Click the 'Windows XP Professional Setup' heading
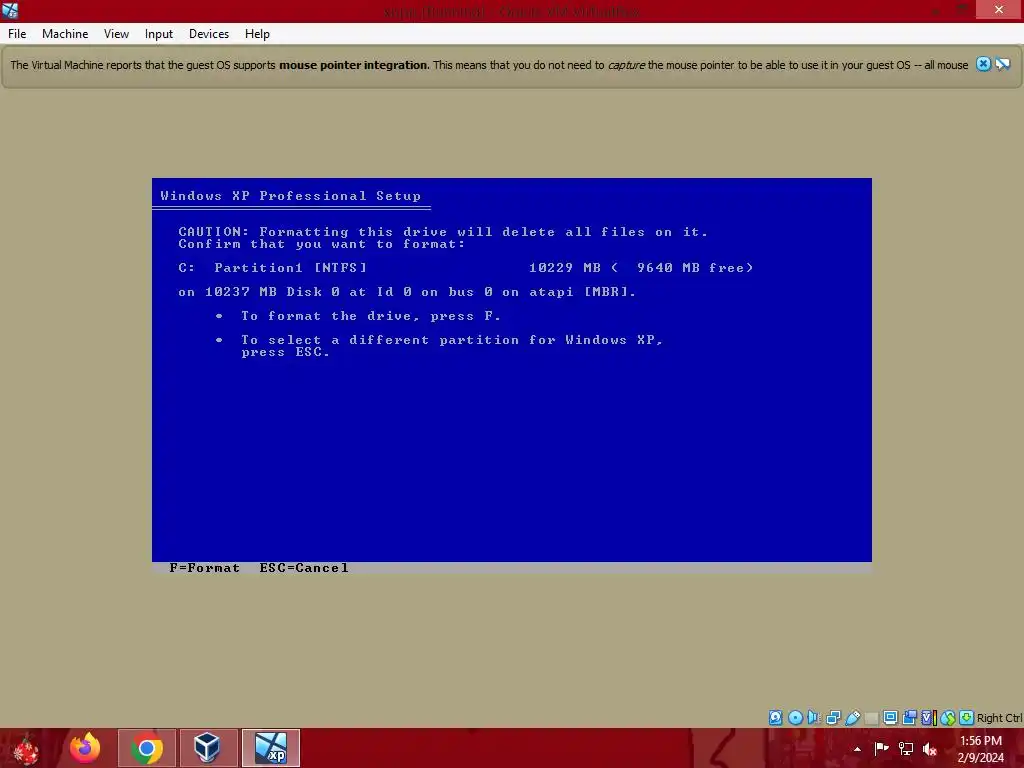Viewport: 1024px width, 768px height. [x=291, y=196]
